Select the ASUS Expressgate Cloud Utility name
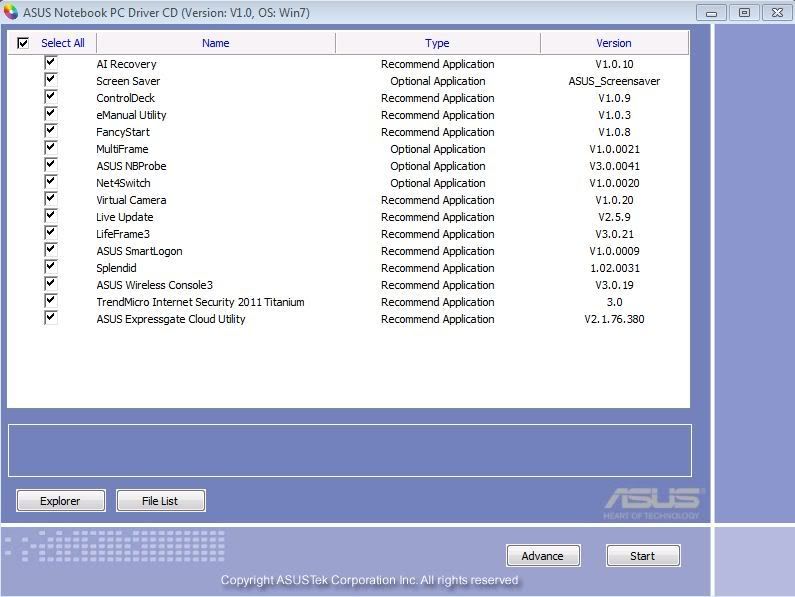This screenshot has height=597, width=795. tap(171, 319)
